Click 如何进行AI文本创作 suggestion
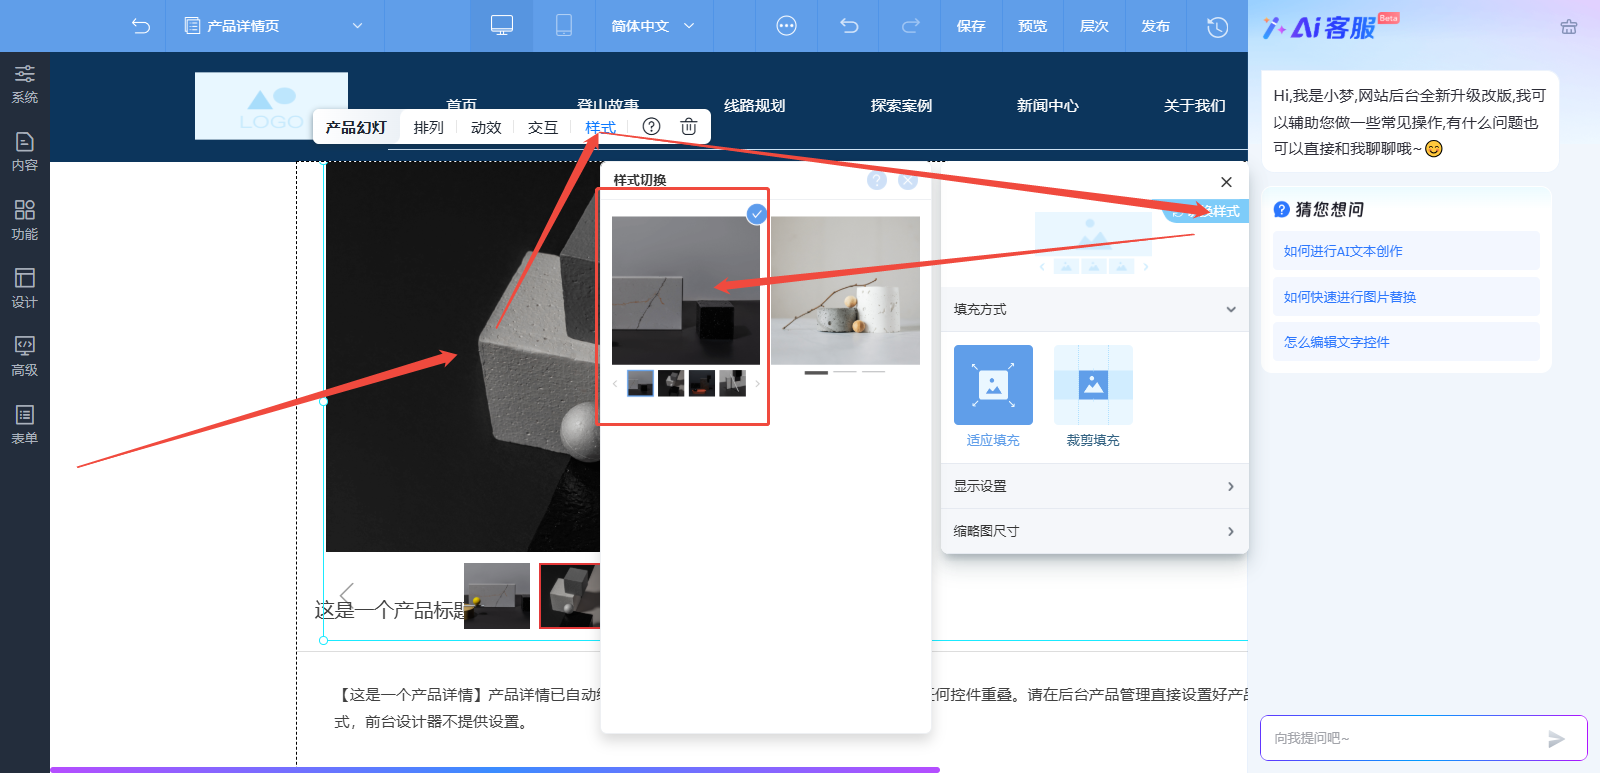1600x773 pixels. click(x=1406, y=251)
